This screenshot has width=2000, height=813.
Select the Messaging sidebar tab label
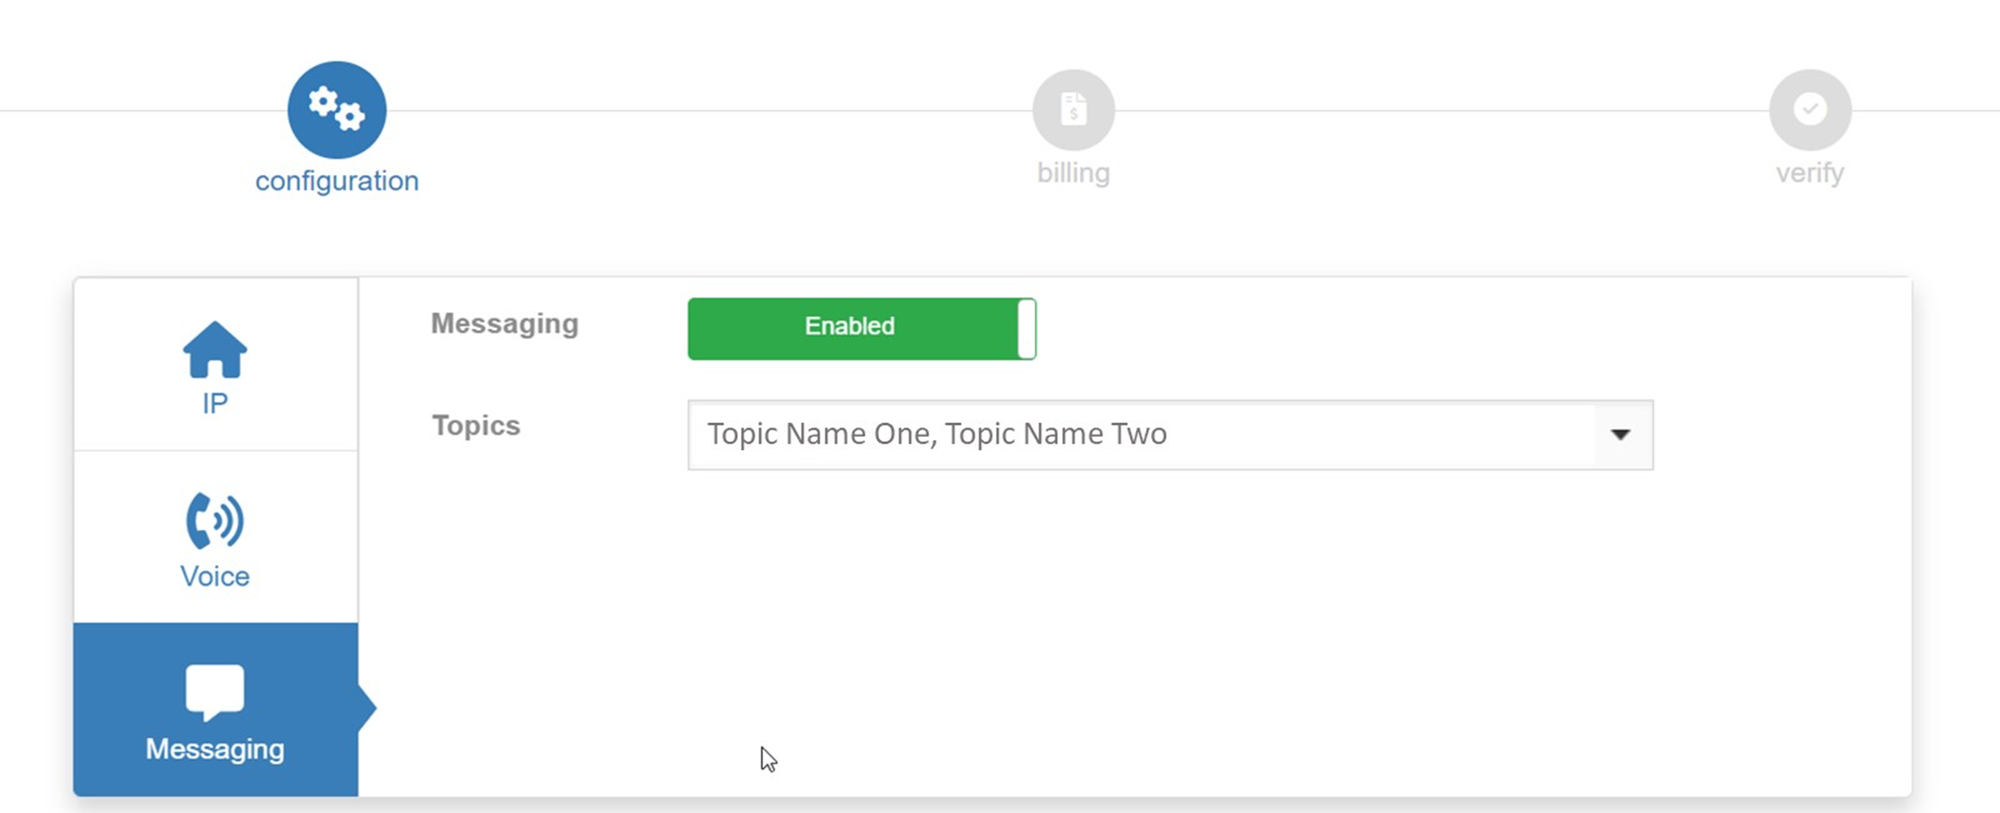click(x=215, y=749)
